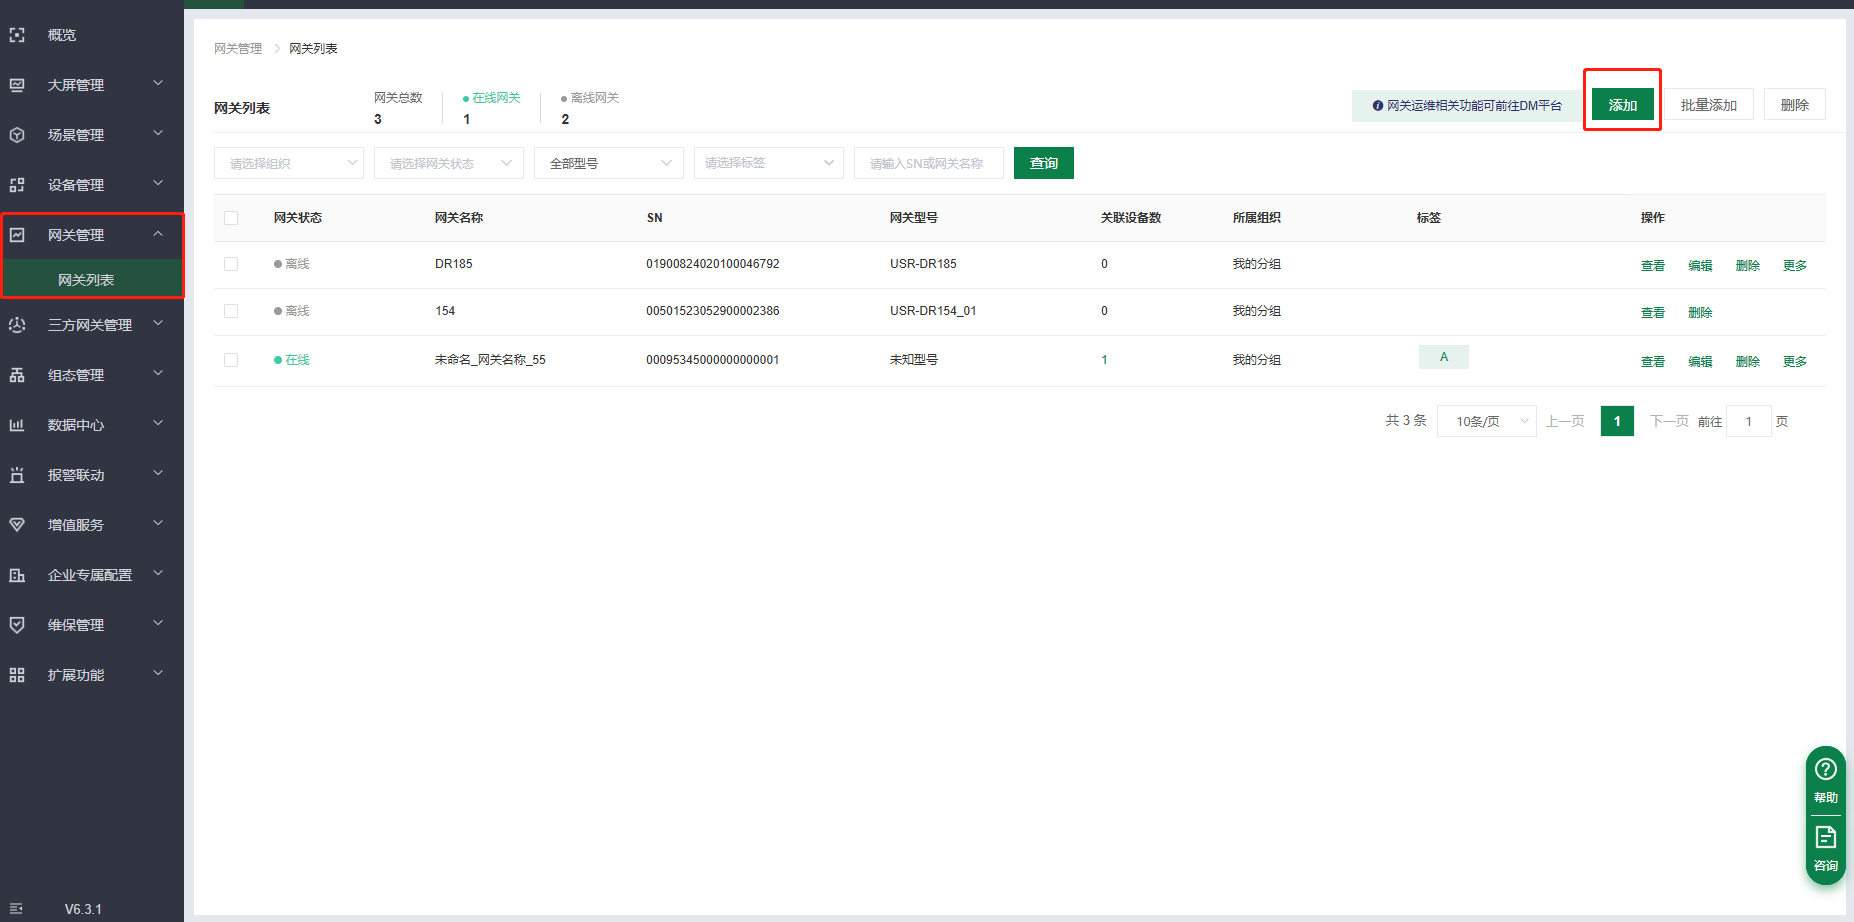Click the 数据中心 bar chart icon
The width and height of the screenshot is (1854, 922).
pos(17,425)
